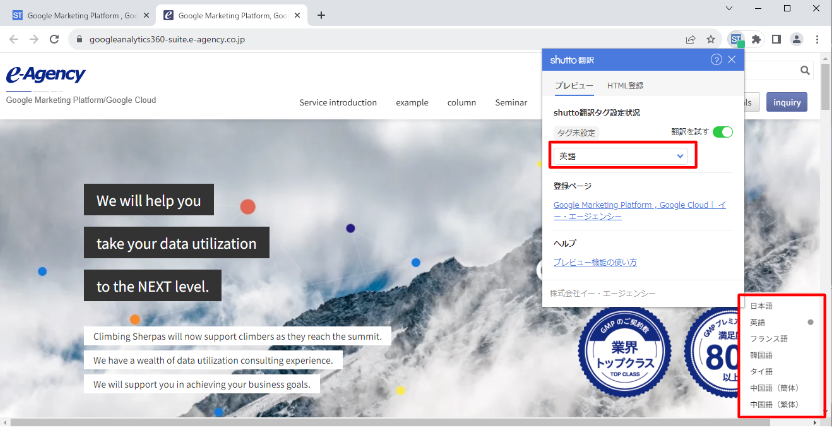Close the first Google Marketing Platform tab
The width and height of the screenshot is (832, 428).
pos(146,15)
